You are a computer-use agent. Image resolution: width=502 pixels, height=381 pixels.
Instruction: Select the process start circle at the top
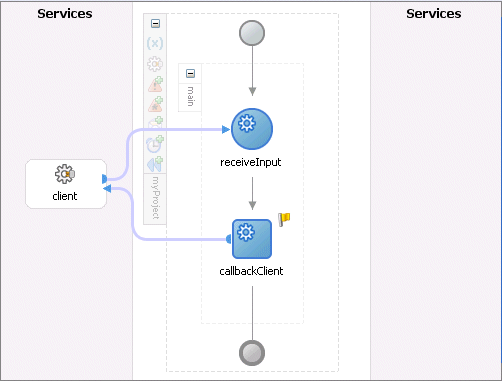(252, 33)
